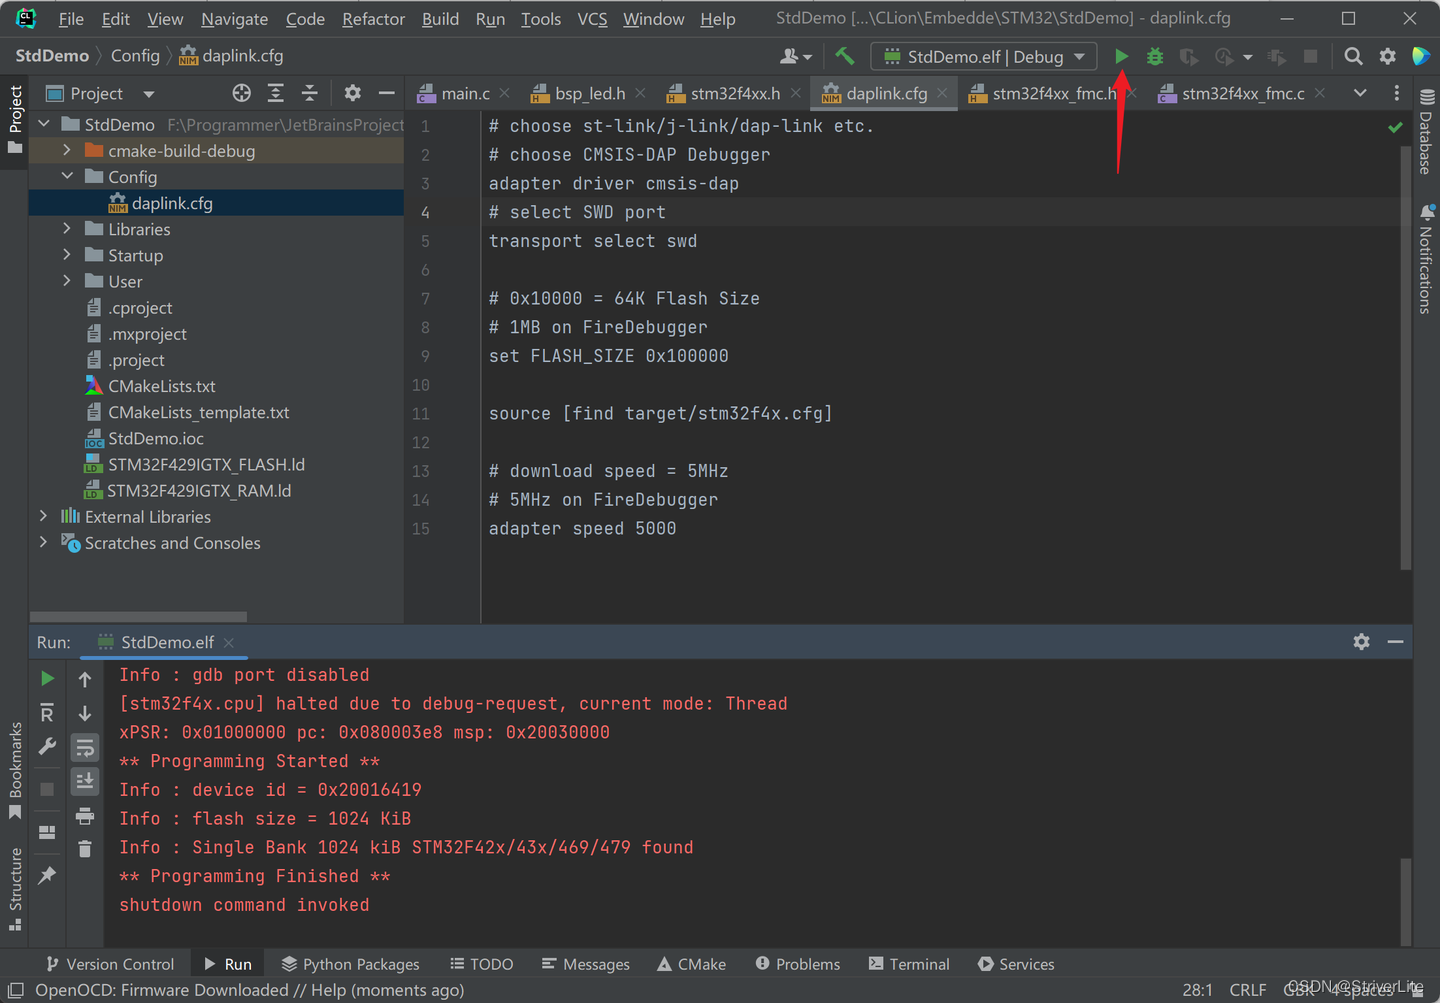The image size is (1440, 1003).
Task: Collapse all in Project panel
Action: point(310,93)
